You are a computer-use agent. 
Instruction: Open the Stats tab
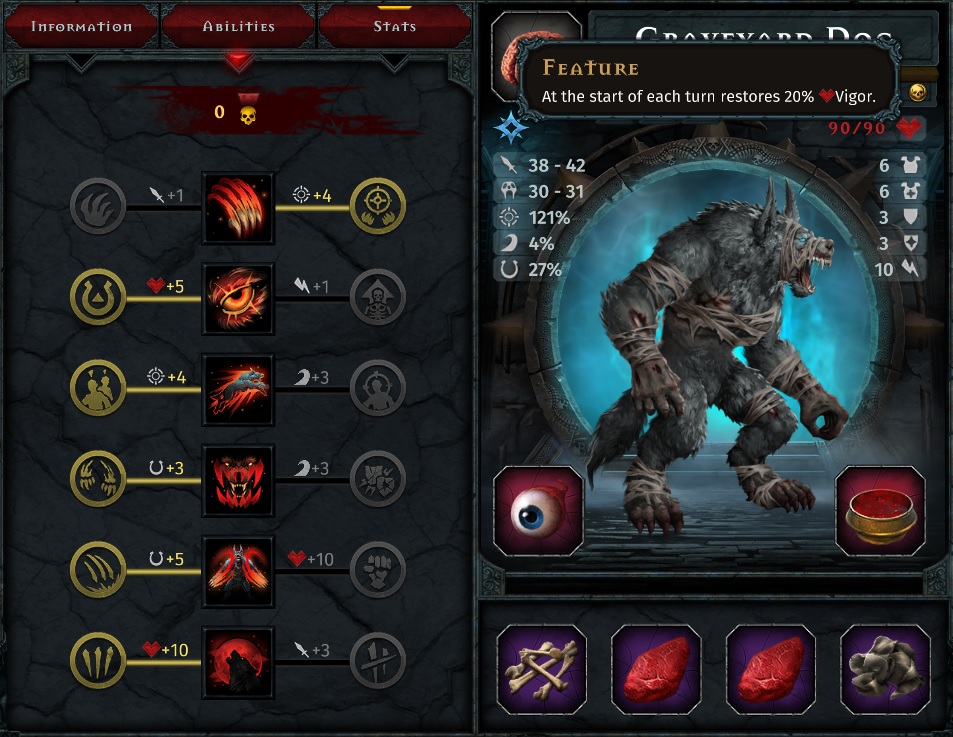[395, 26]
